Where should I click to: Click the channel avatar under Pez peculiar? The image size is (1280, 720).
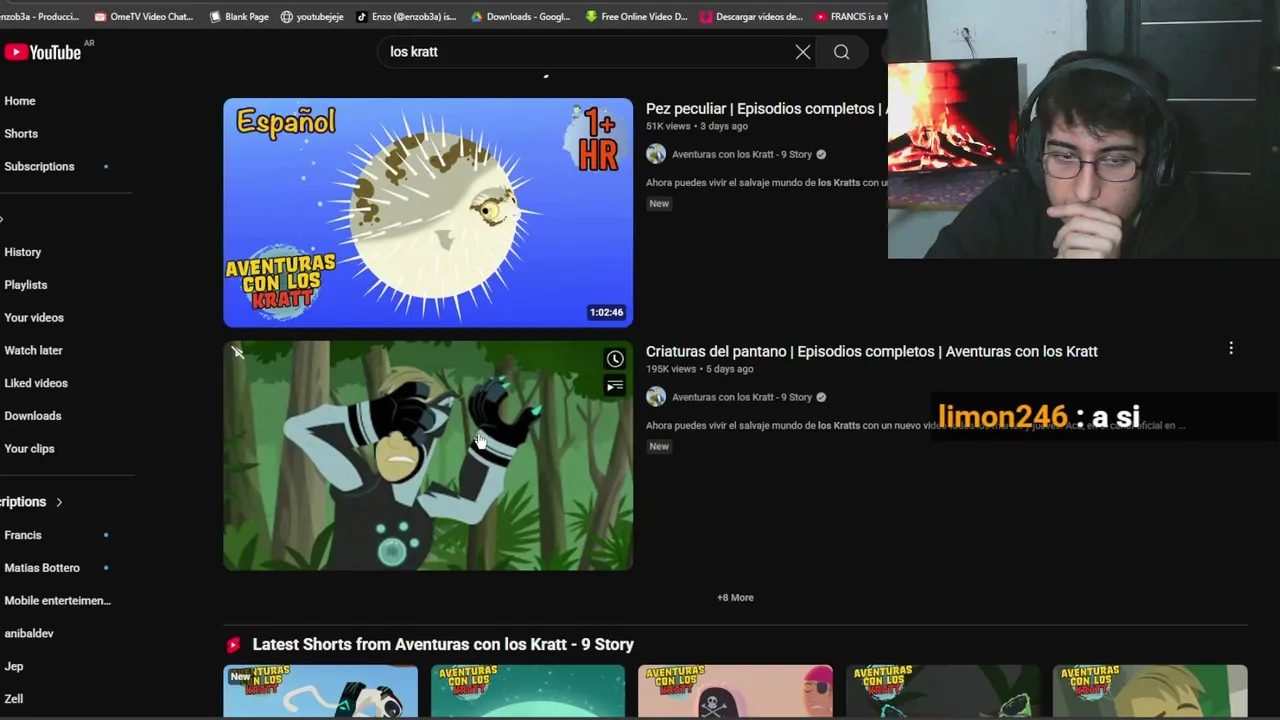656,154
